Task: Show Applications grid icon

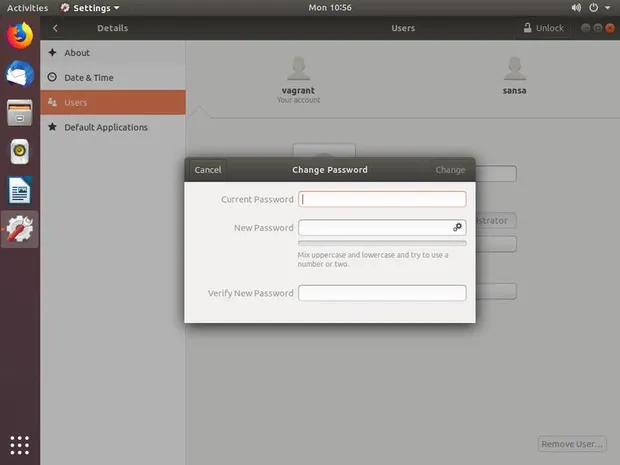Action: tap(19, 445)
